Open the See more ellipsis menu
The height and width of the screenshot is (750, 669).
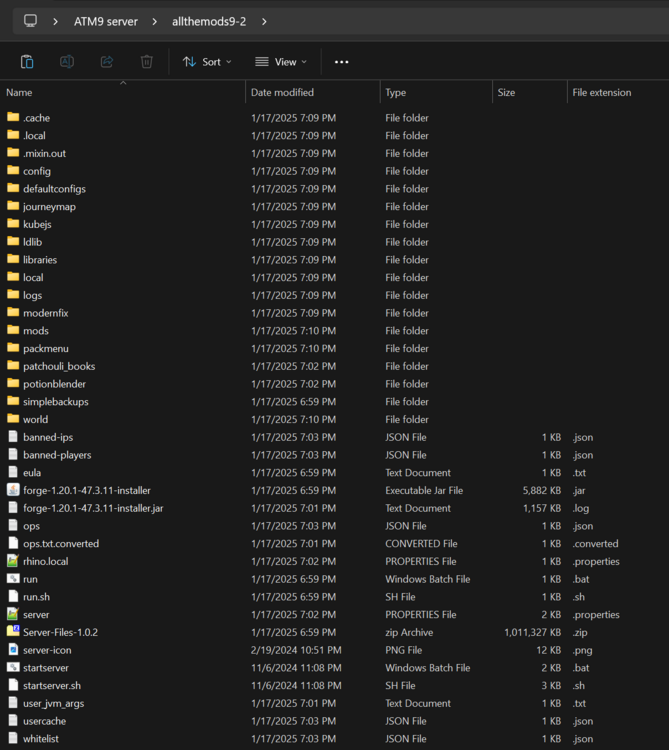341,62
